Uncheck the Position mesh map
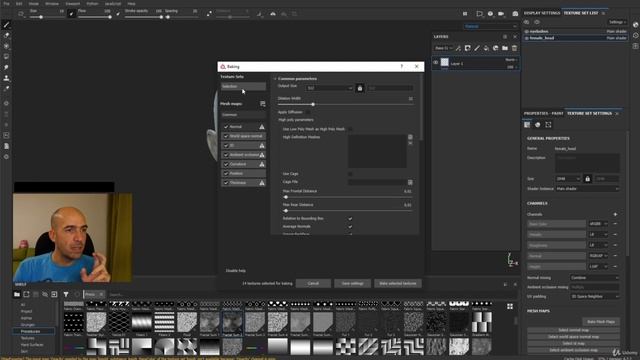This screenshot has height=360, width=640. (x=226, y=173)
